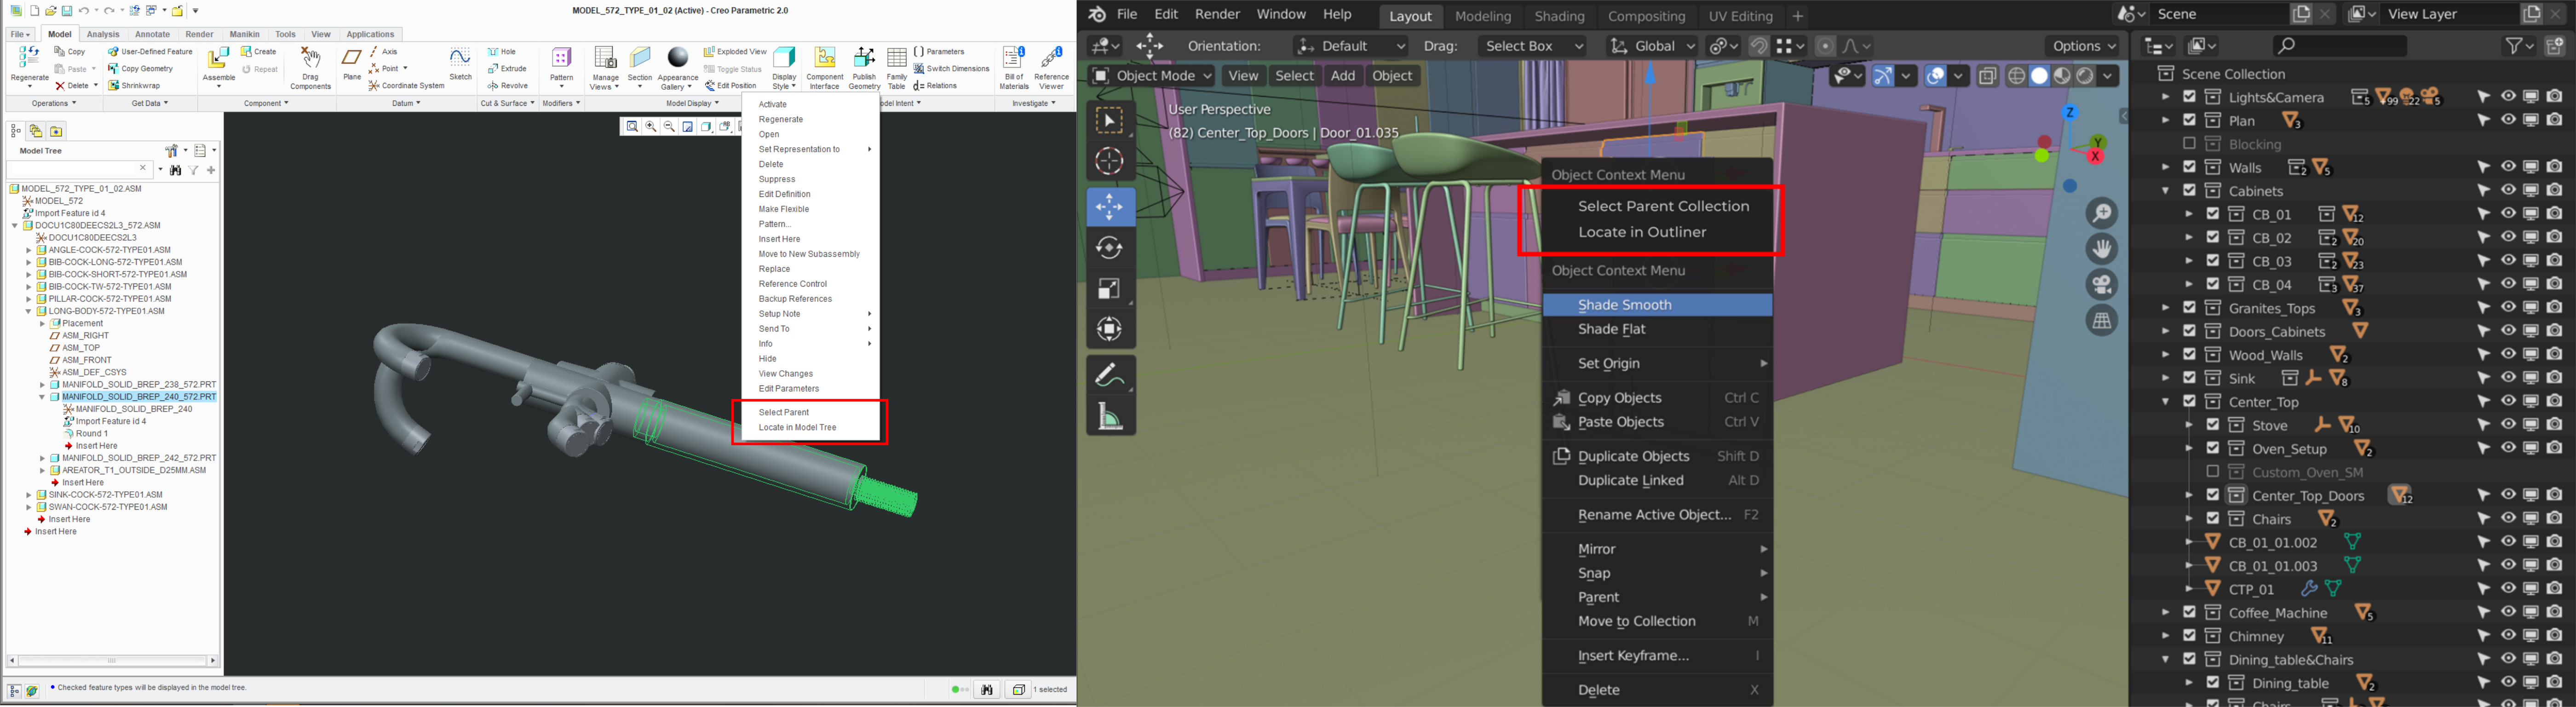Uncheck the Sink collection checkbox
This screenshot has width=2576, height=707.
pyautogui.click(x=2190, y=378)
